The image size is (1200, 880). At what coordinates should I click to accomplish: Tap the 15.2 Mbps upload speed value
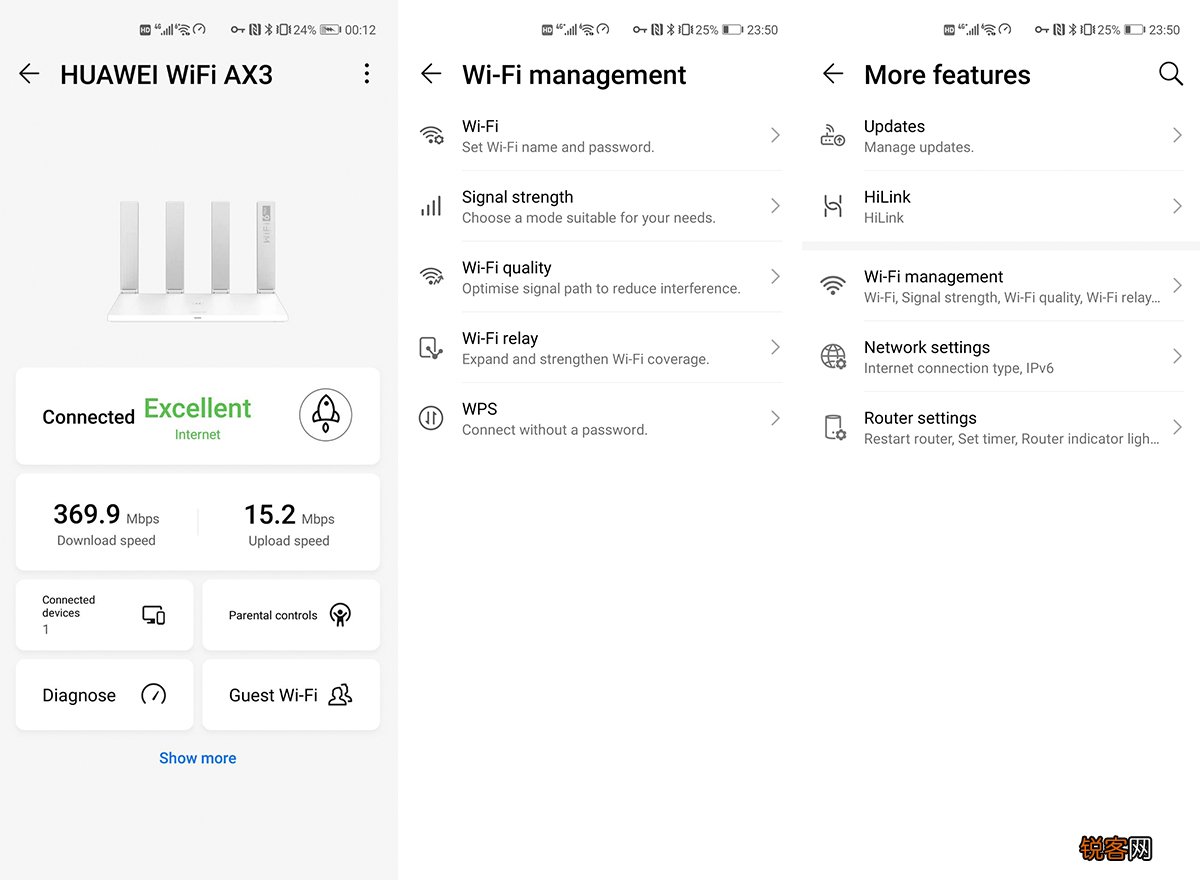coord(289,515)
